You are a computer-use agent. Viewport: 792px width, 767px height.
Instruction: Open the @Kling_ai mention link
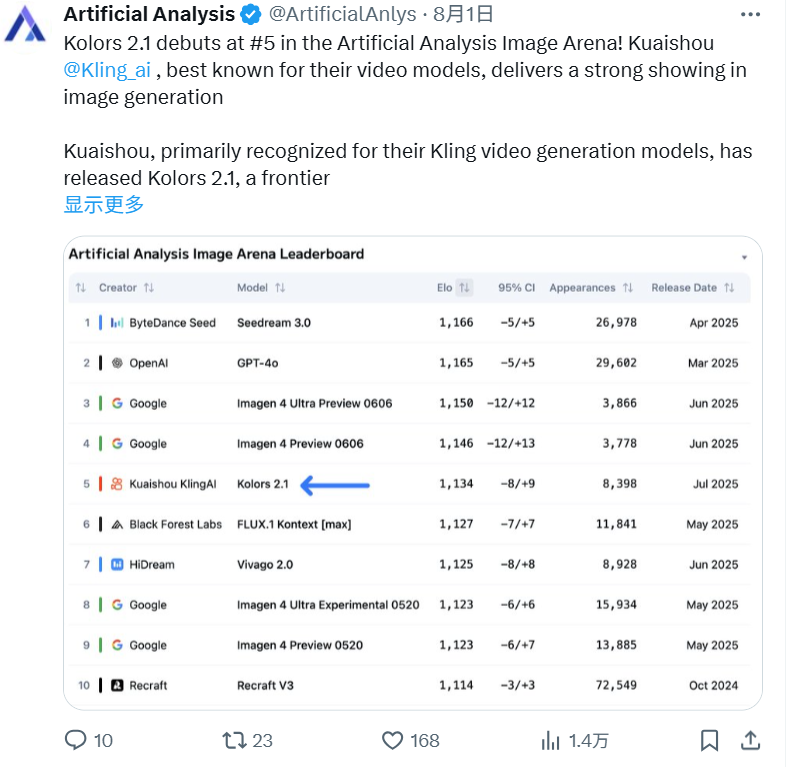point(107,70)
